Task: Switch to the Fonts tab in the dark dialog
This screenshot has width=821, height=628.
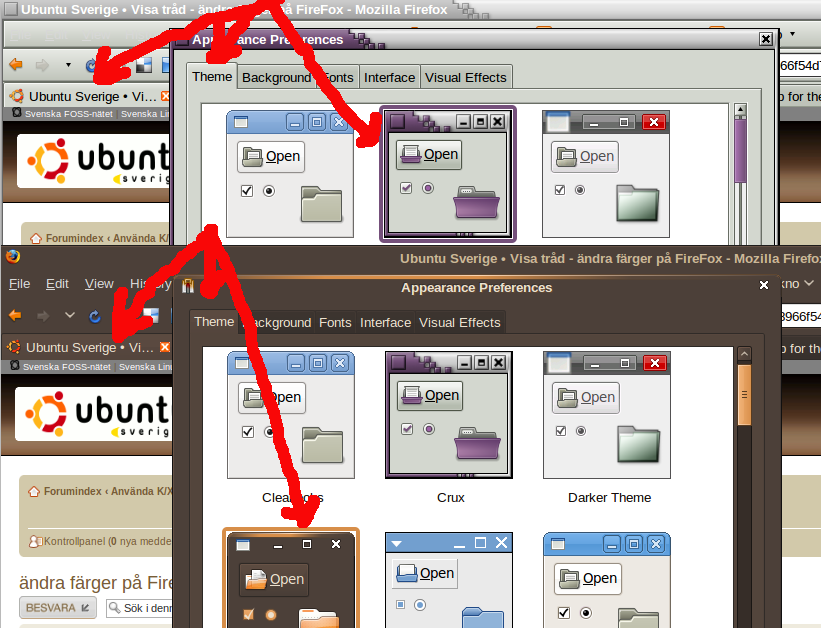Action: (335, 323)
